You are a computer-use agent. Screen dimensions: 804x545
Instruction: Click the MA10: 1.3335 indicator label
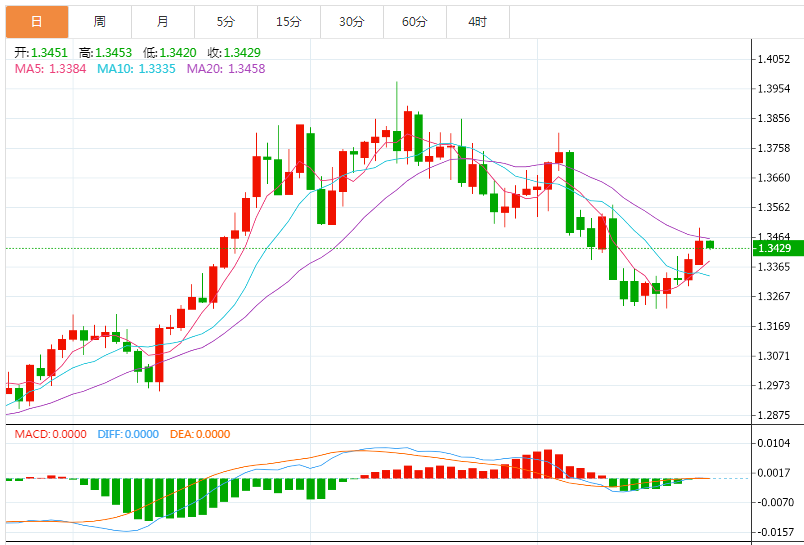136,69
